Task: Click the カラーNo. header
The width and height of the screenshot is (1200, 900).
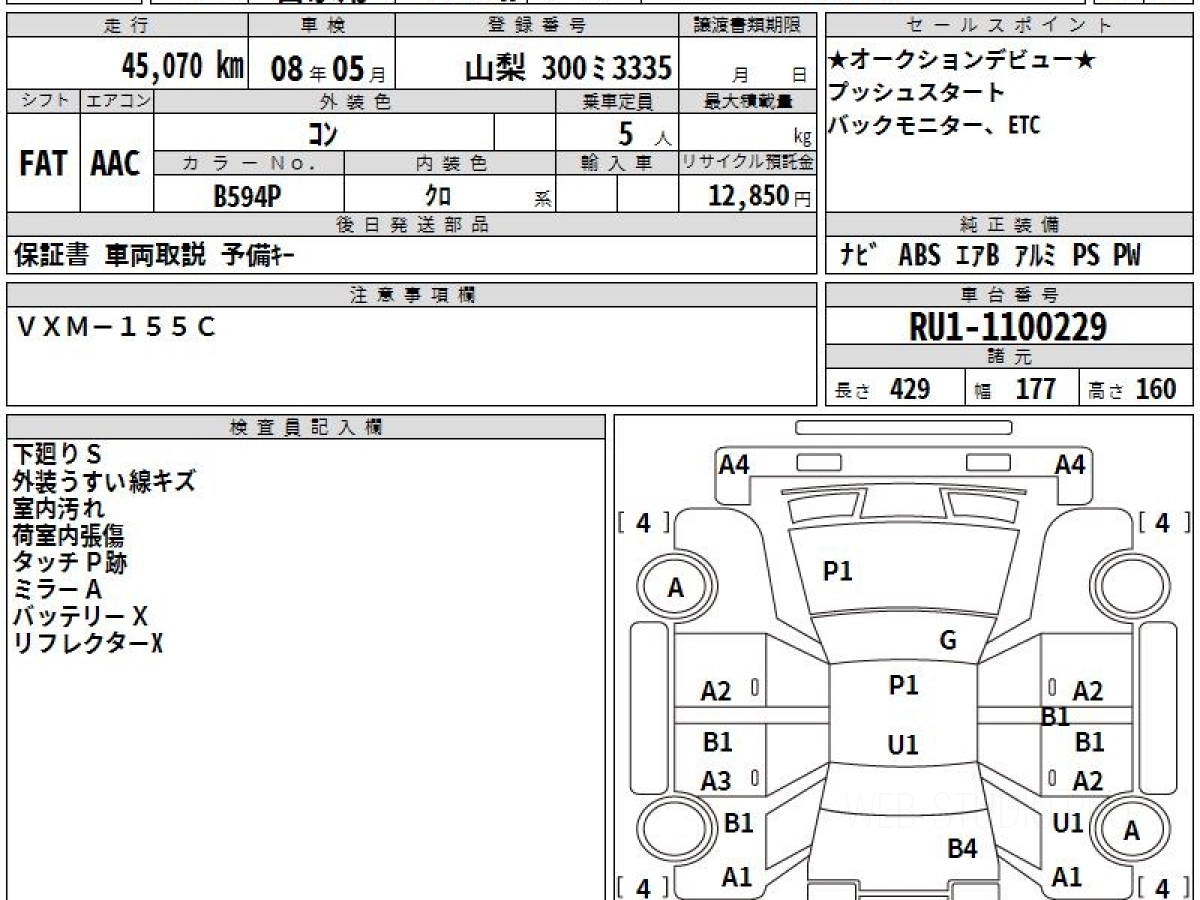Action: [x=249, y=163]
